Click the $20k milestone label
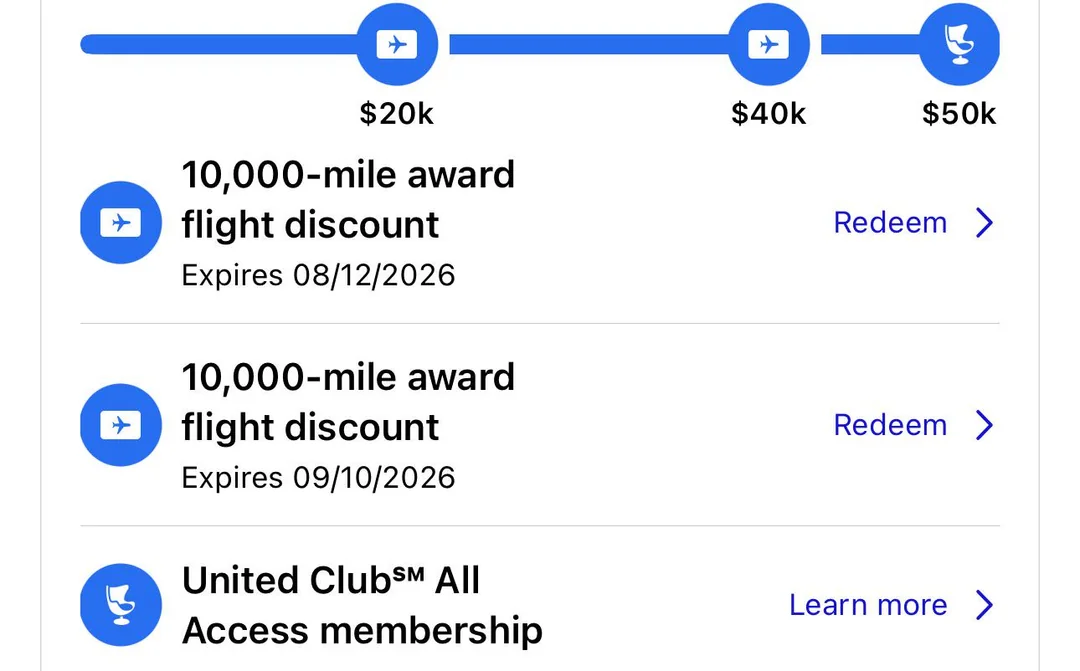This screenshot has height=671, width=1080. click(x=397, y=114)
